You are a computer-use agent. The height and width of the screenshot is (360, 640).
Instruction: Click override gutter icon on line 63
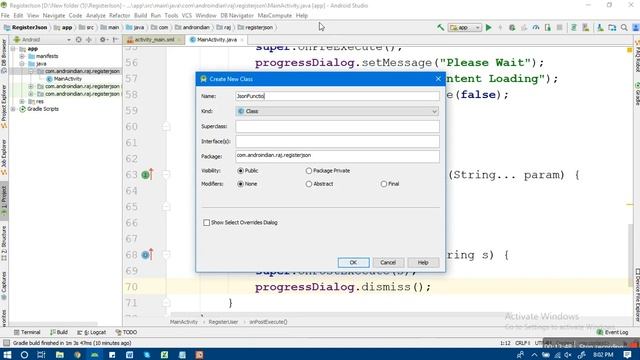tap(147, 175)
